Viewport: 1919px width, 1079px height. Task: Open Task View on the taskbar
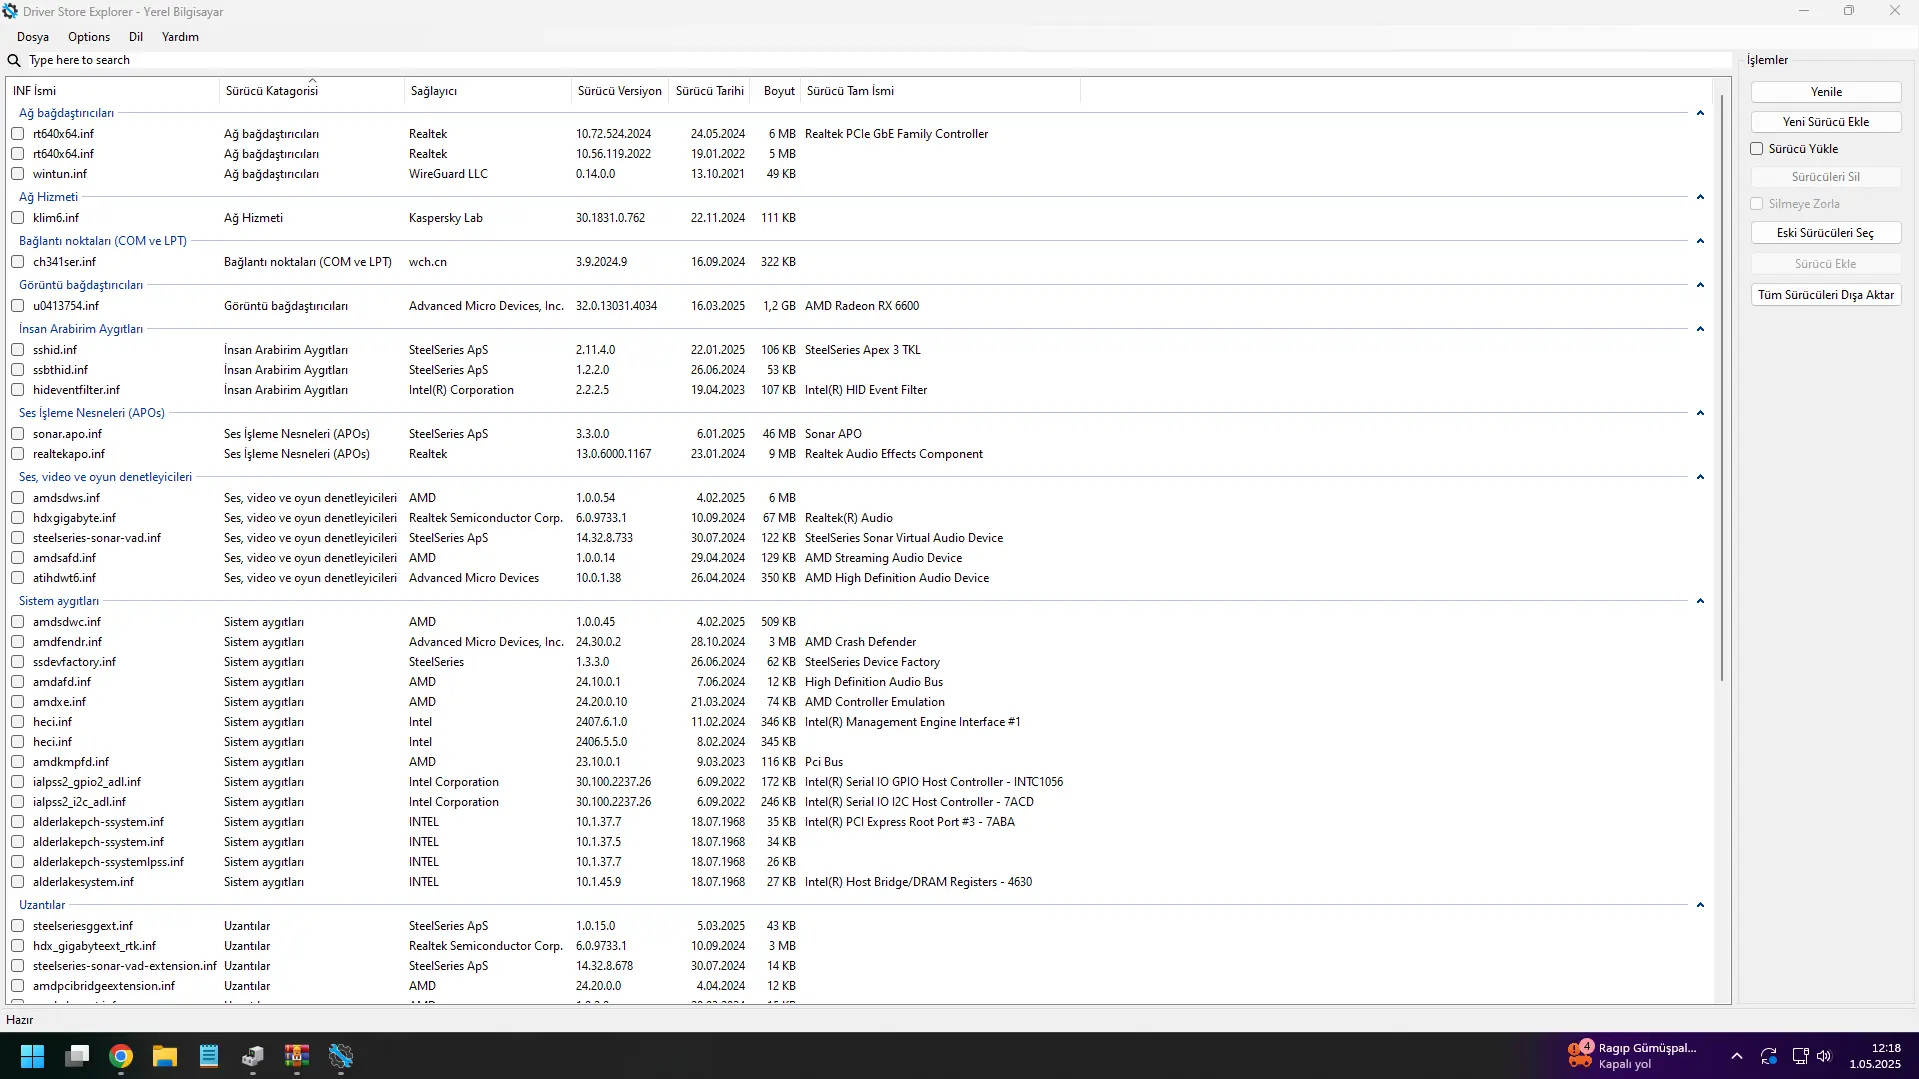coord(77,1056)
